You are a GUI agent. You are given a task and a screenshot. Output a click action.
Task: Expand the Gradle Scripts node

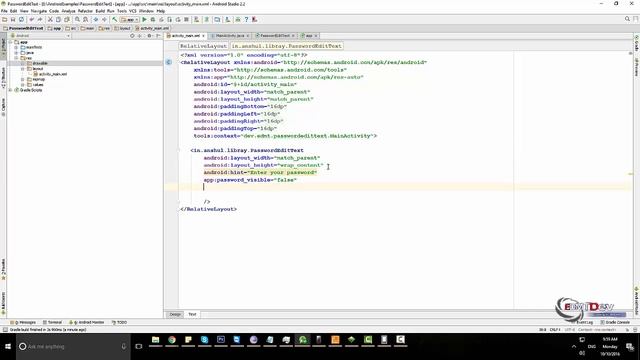[11, 90]
